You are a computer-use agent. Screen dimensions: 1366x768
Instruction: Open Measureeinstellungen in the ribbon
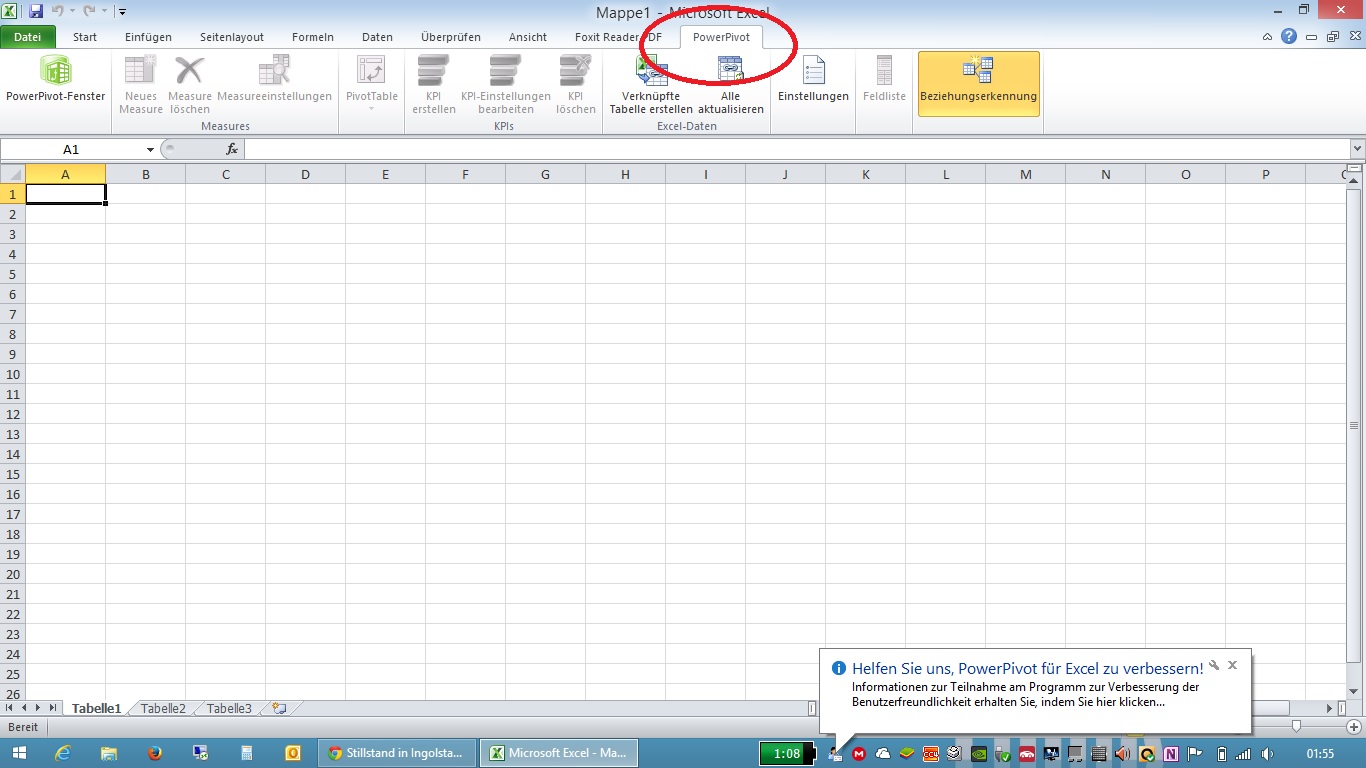pyautogui.click(x=274, y=80)
